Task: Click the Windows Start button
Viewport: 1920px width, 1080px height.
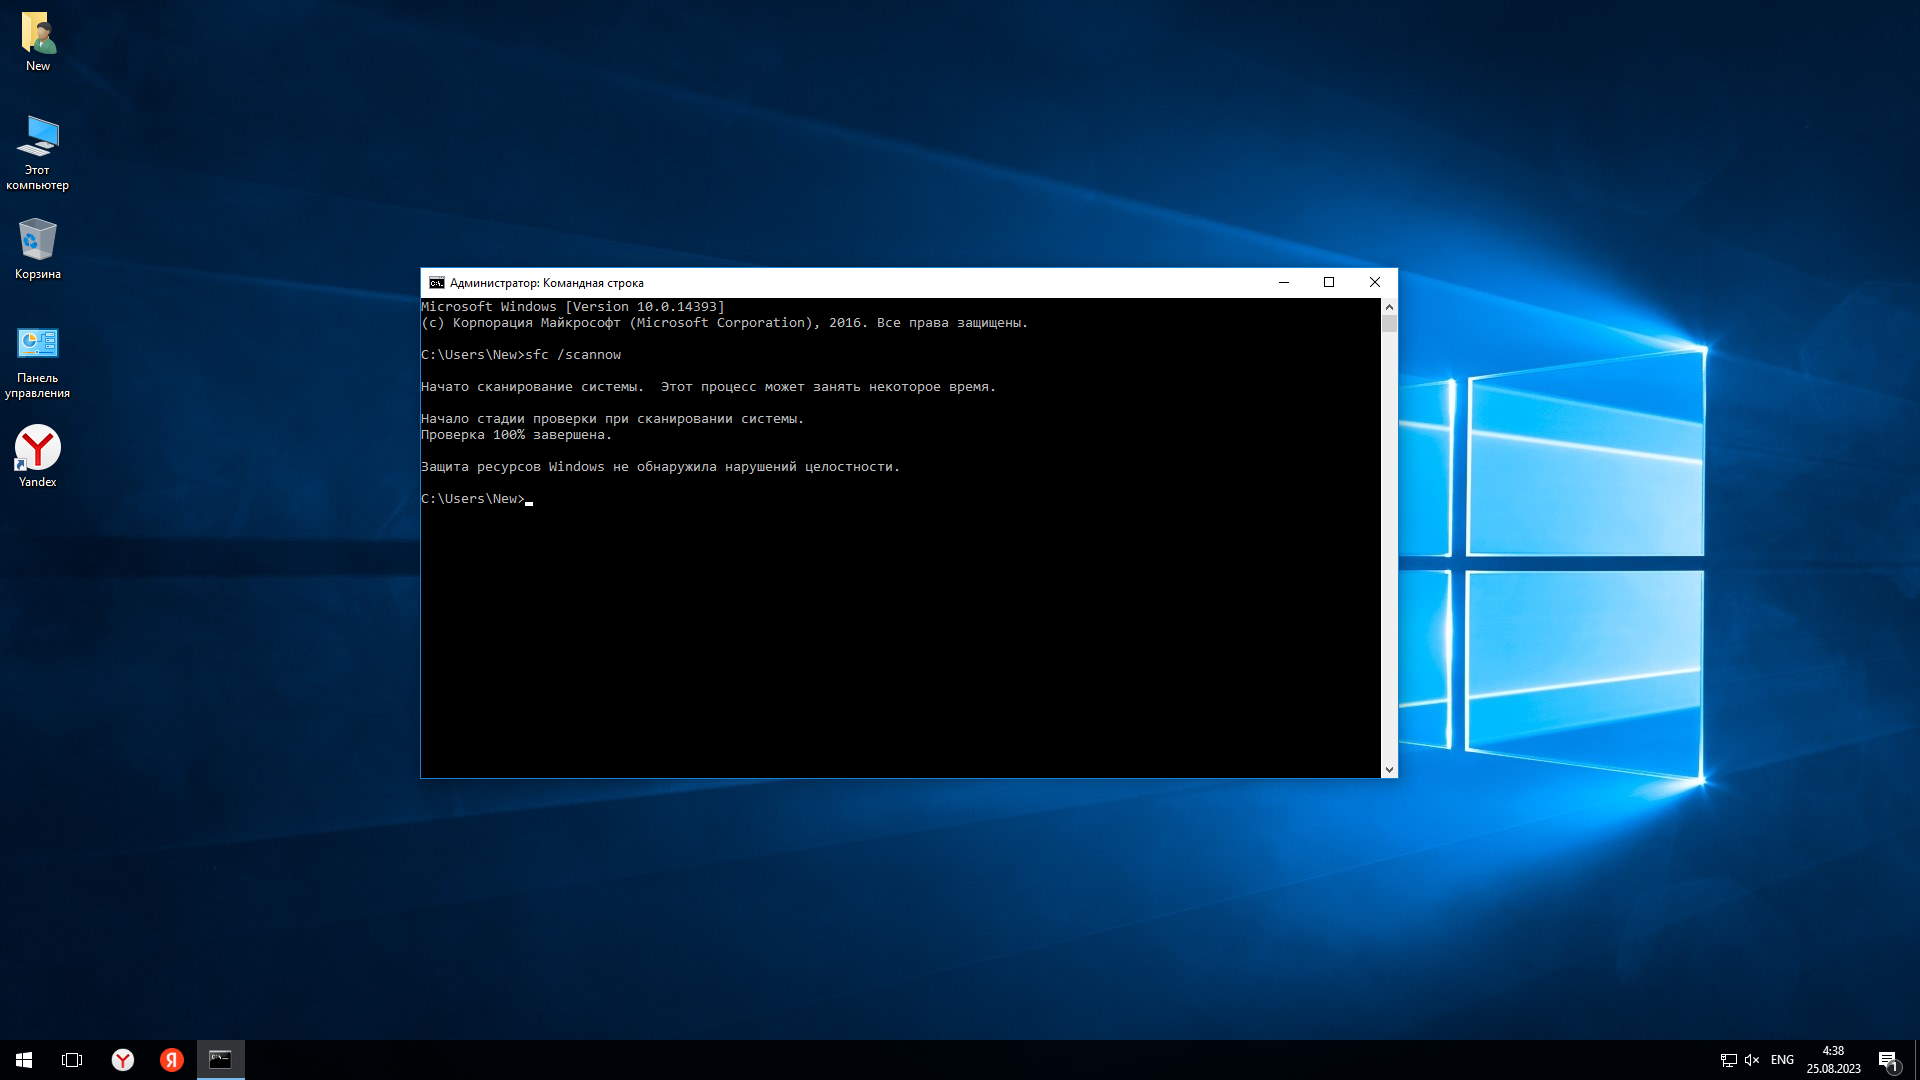Action: point(24,1060)
